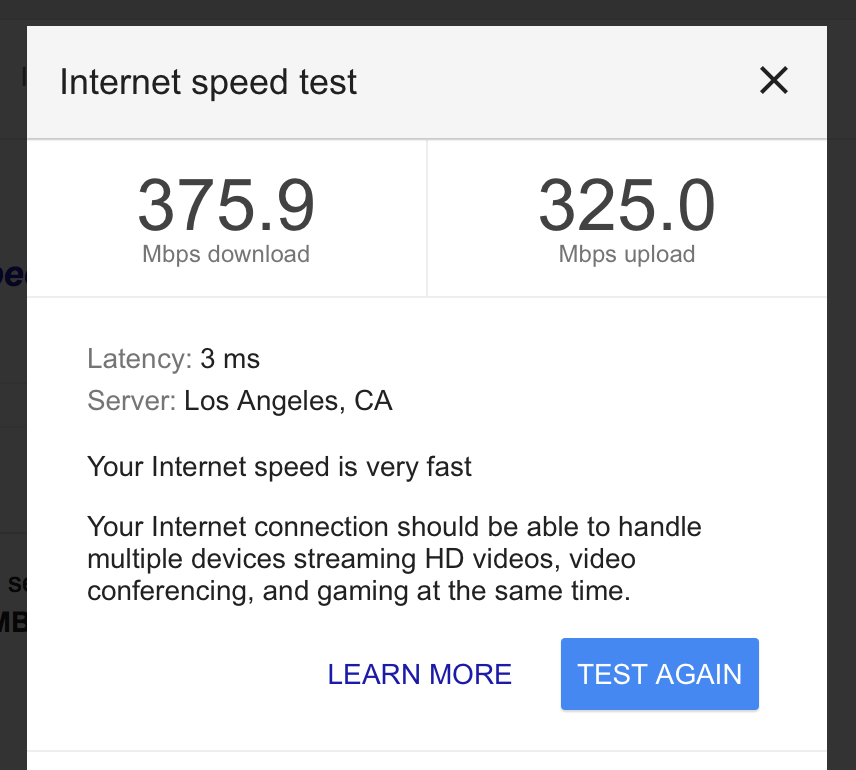Click the paragraph about streaming HD videos

(395, 558)
